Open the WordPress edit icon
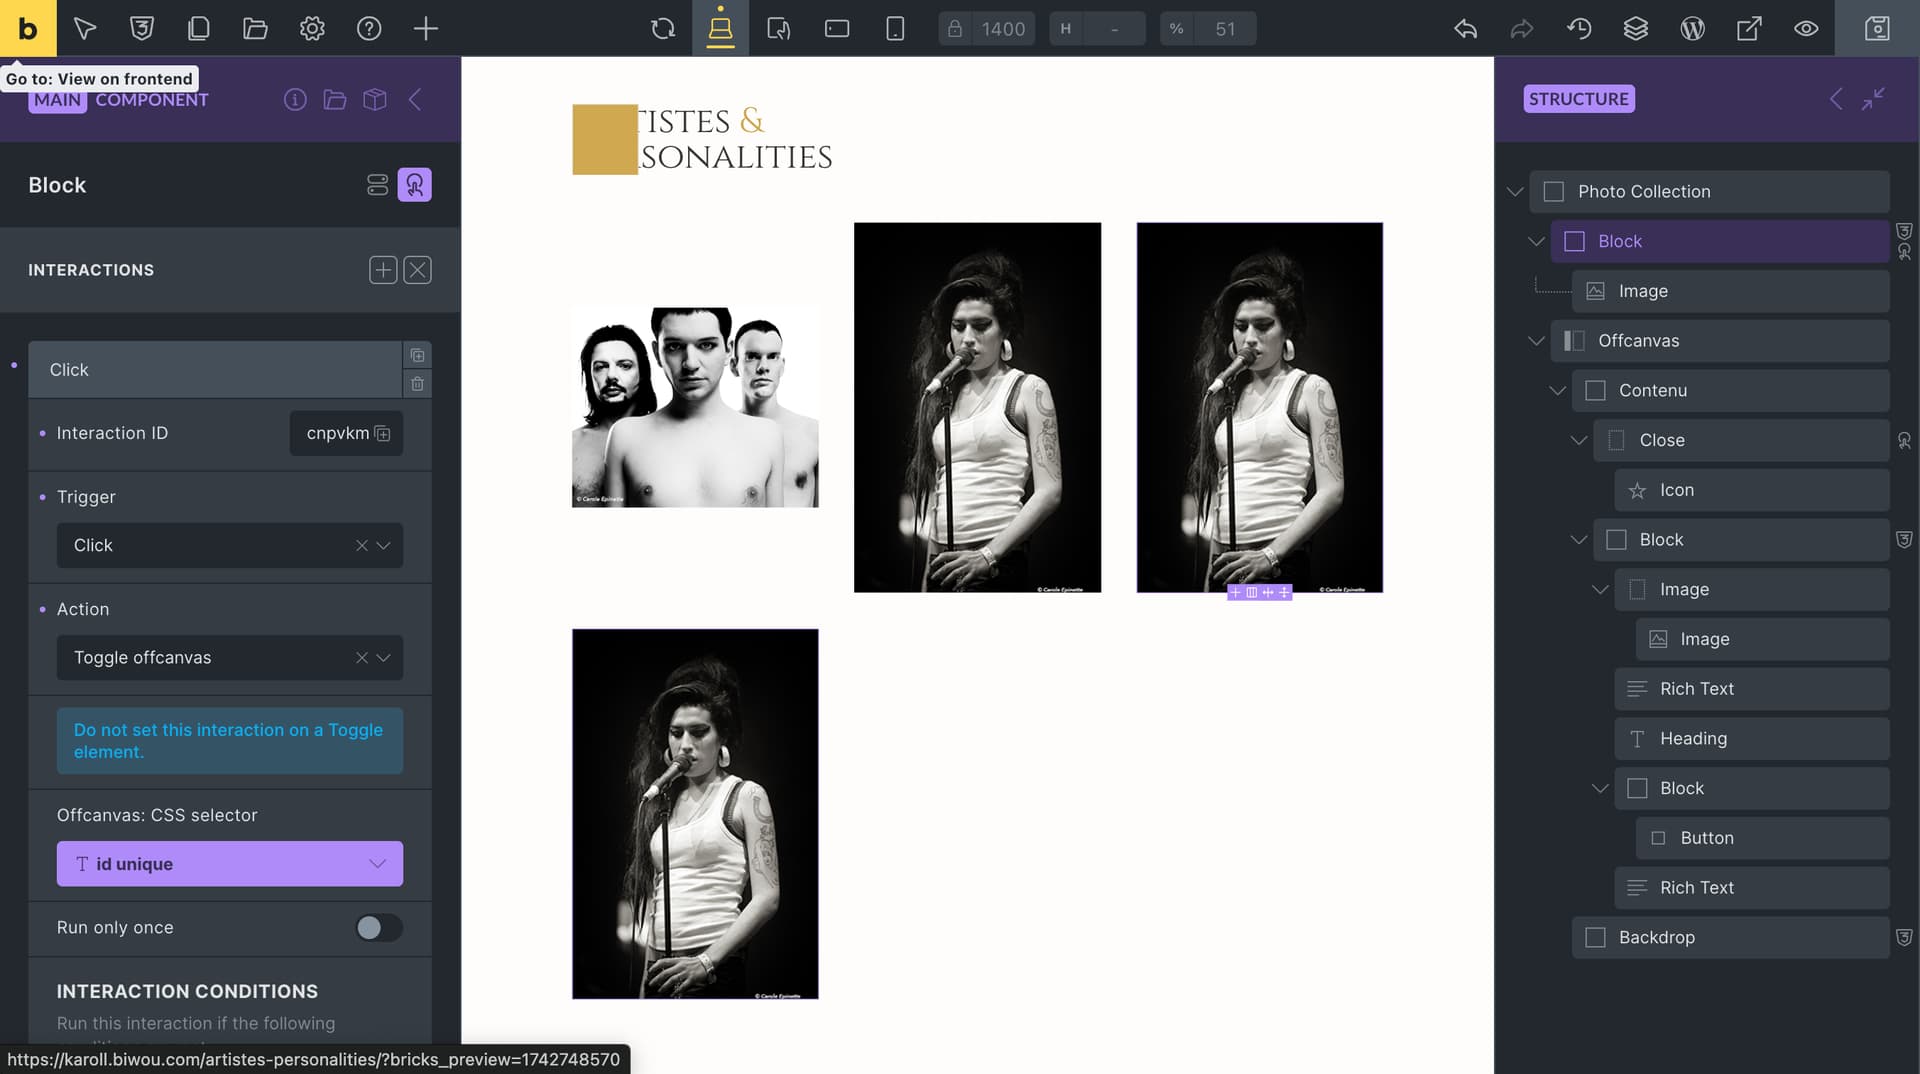1920x1074 pixels. coord(1692,28)
